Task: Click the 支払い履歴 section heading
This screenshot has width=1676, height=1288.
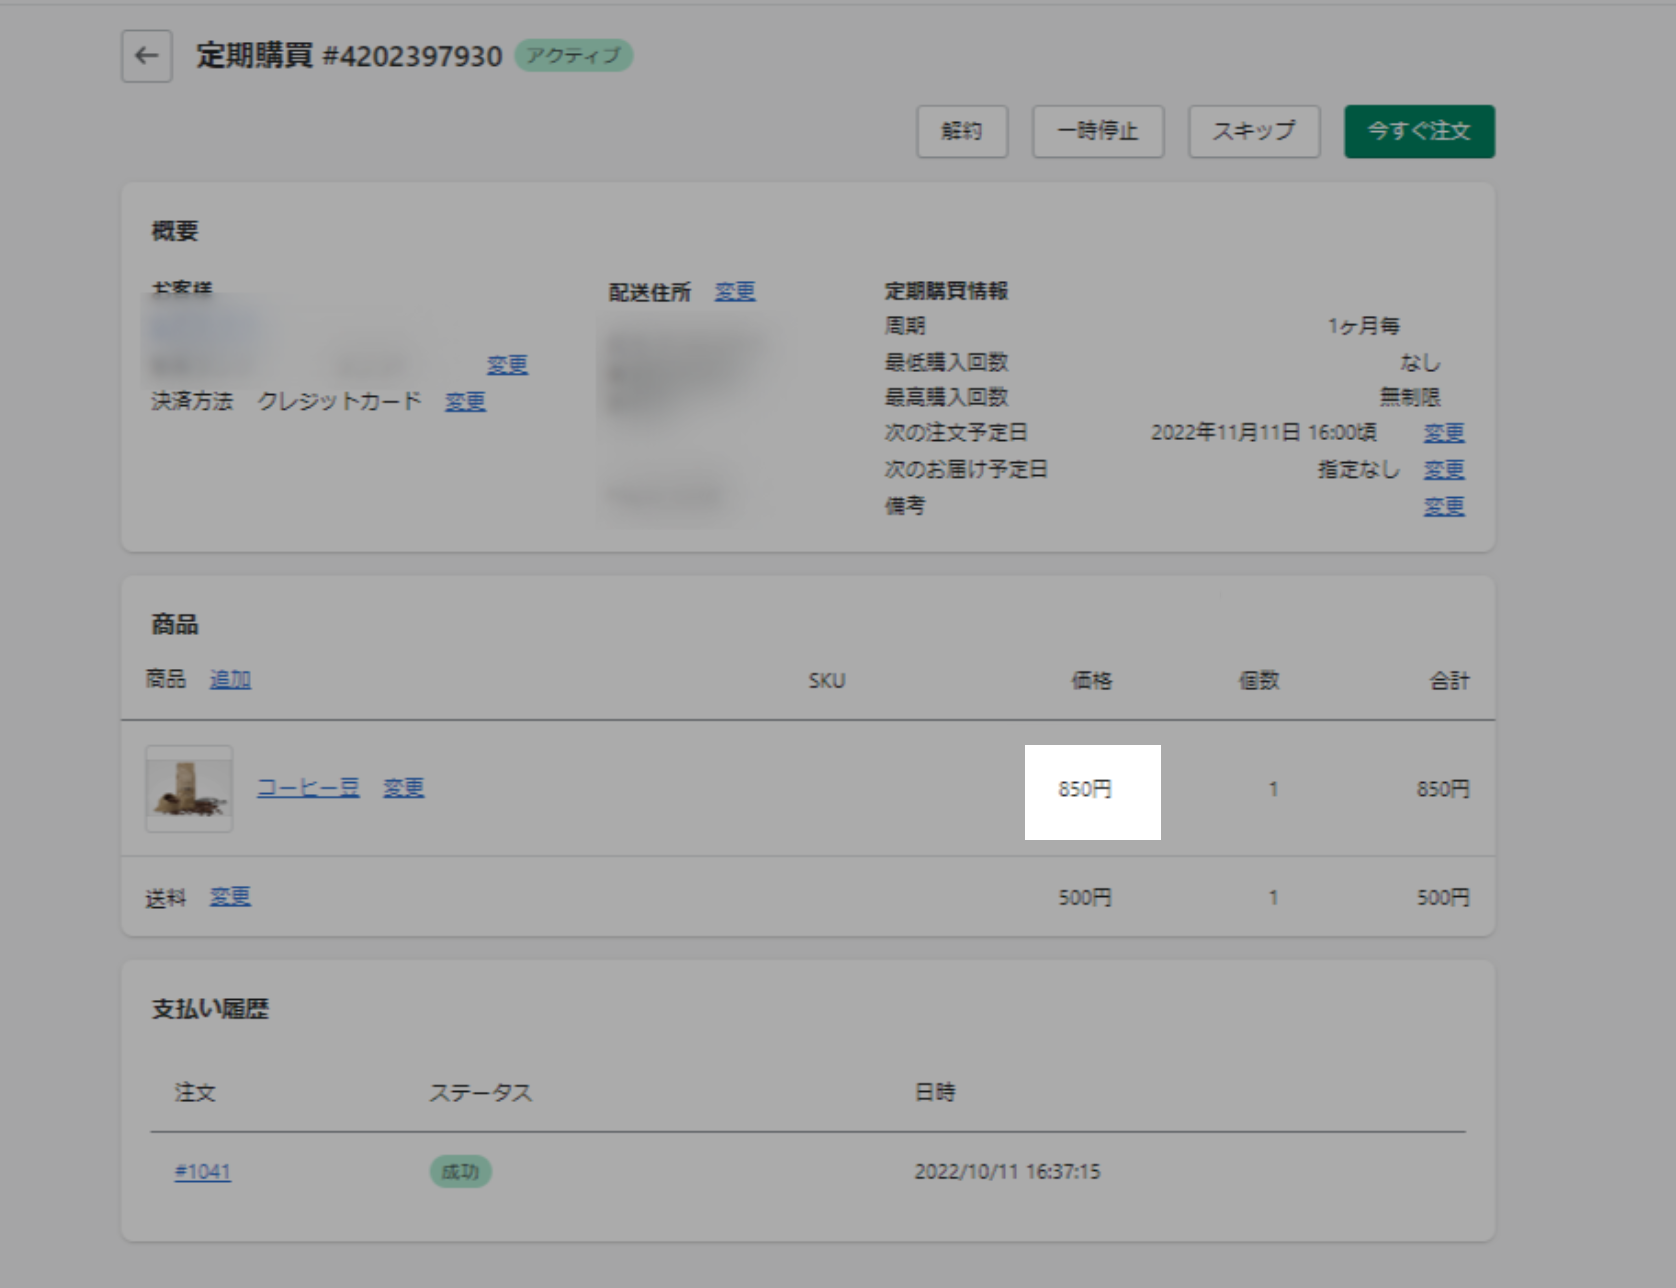Action: click(x=210, y=1009)
